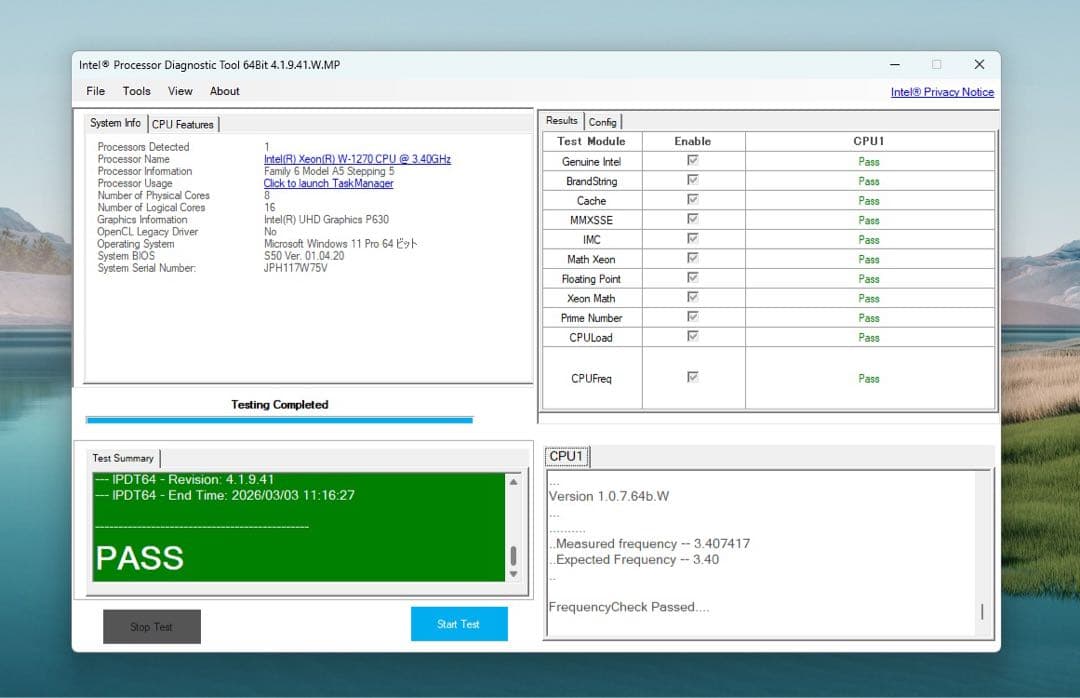Click the Enable column header
1080x698 pixels.
pyautogui.click(x=693, y=141)
